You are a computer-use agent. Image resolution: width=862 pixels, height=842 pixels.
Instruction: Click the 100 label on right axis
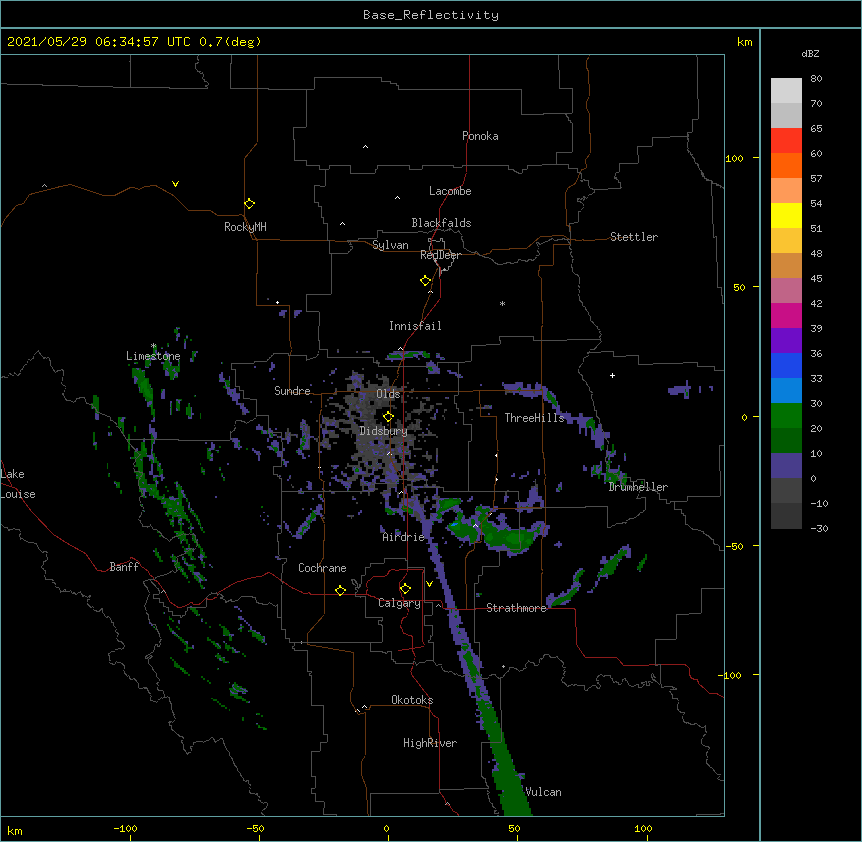click(x=734, y=158)
